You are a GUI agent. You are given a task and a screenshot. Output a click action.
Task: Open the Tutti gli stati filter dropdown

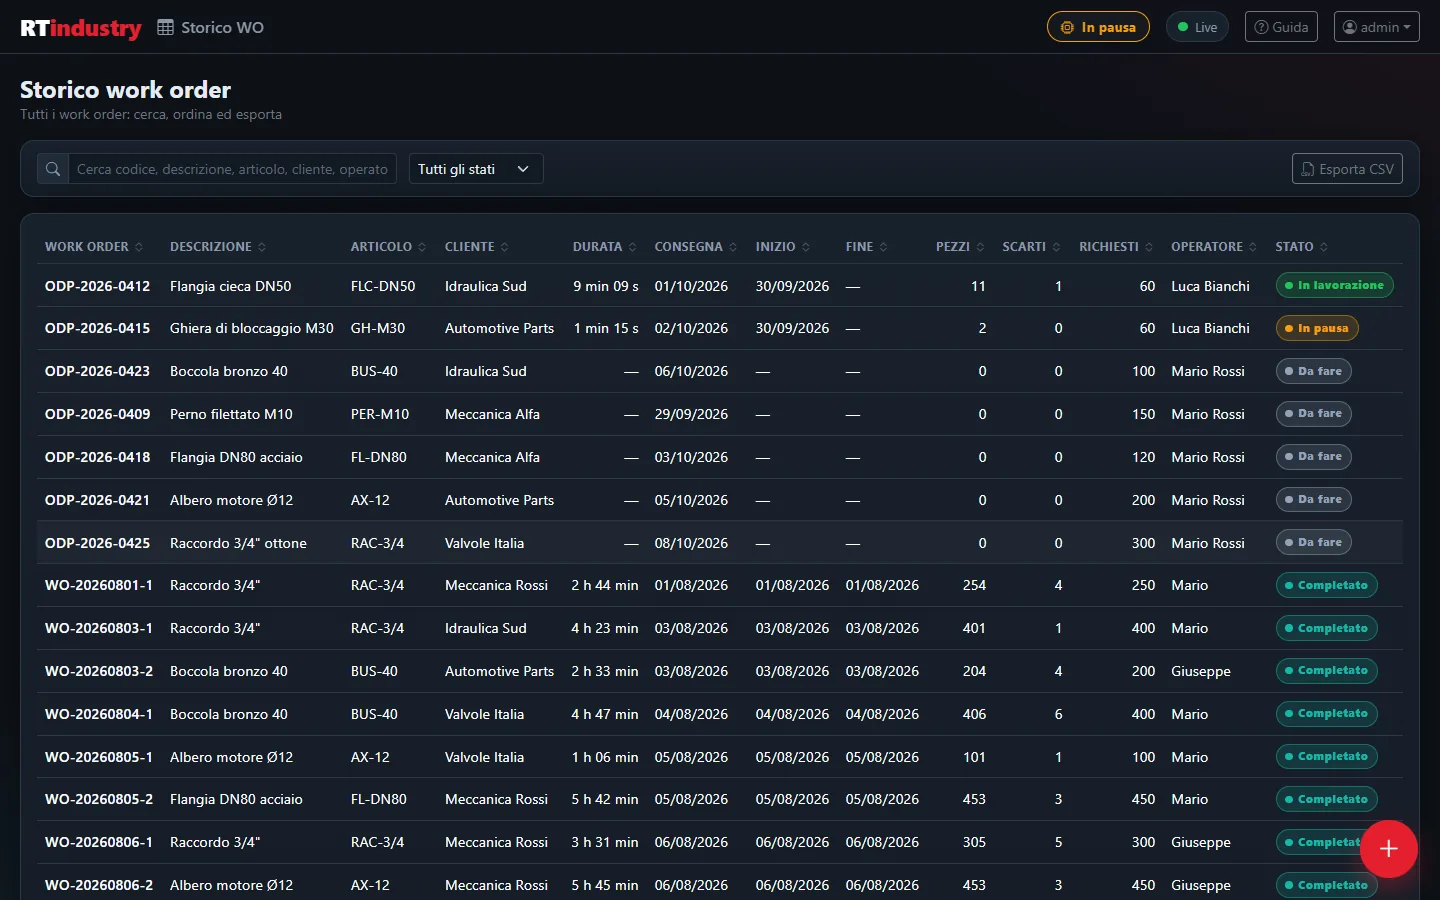click(x=476, y=169)
